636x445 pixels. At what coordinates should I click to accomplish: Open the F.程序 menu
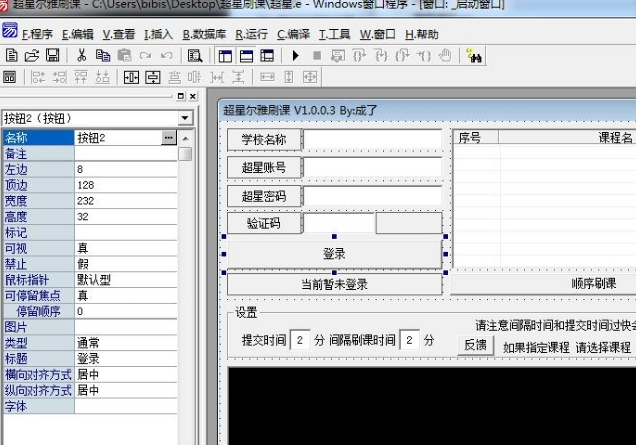(37, 34)
